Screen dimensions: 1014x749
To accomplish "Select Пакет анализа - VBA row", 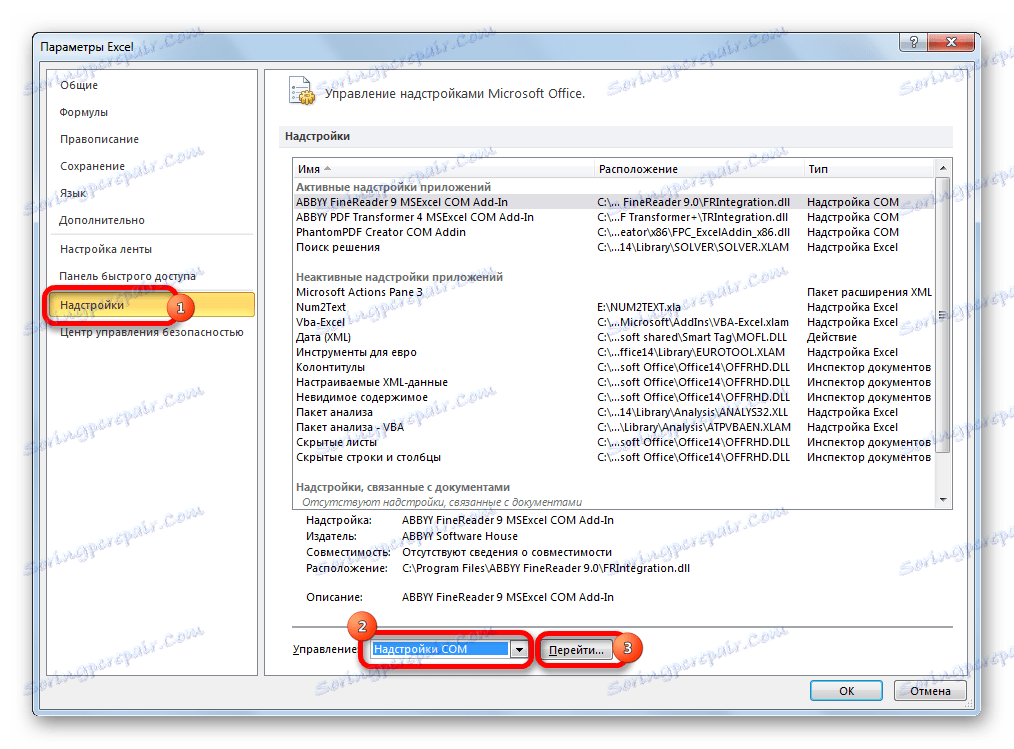I will [x=614, y=428].
